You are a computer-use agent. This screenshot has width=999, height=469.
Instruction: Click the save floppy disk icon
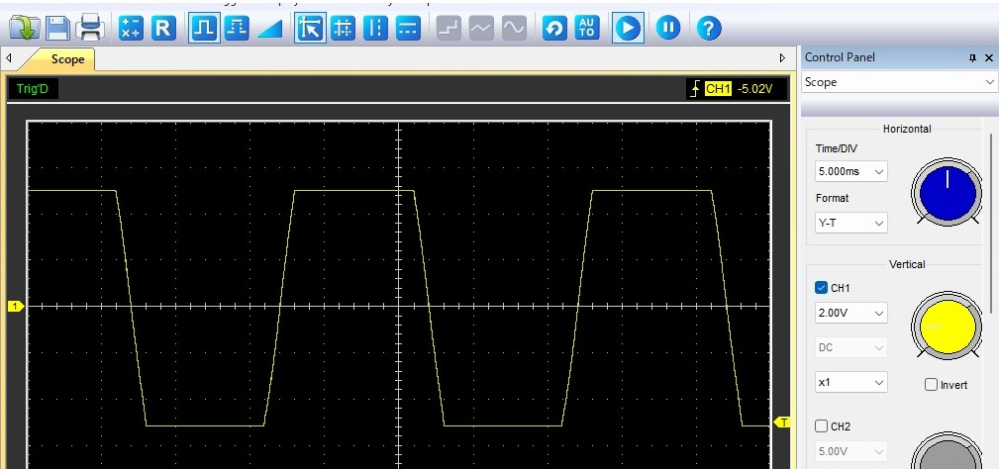pos(58,28)
